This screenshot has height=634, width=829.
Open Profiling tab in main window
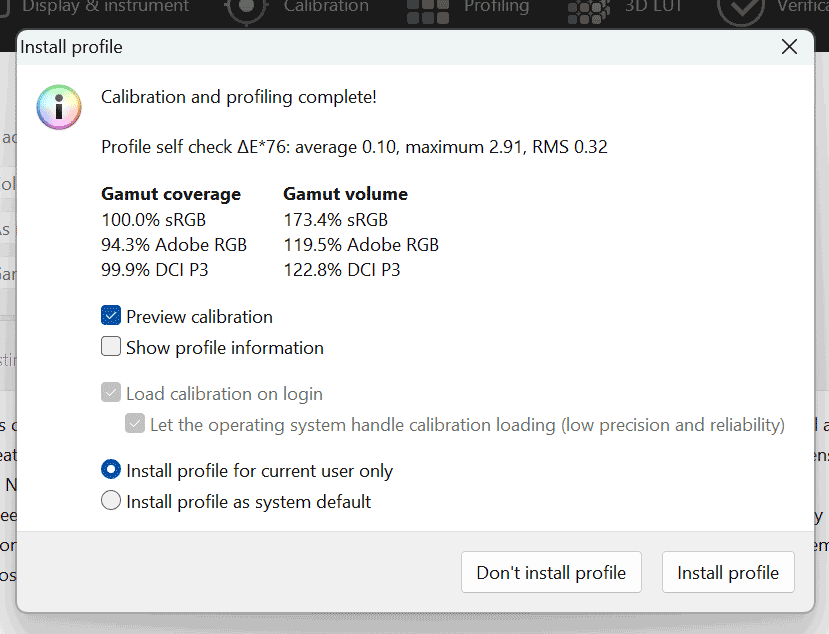coord(496,6)
